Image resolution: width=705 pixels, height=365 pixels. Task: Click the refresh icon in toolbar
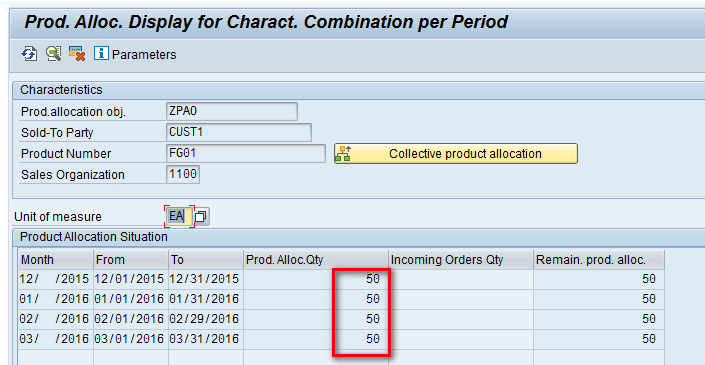coord(29,54)
